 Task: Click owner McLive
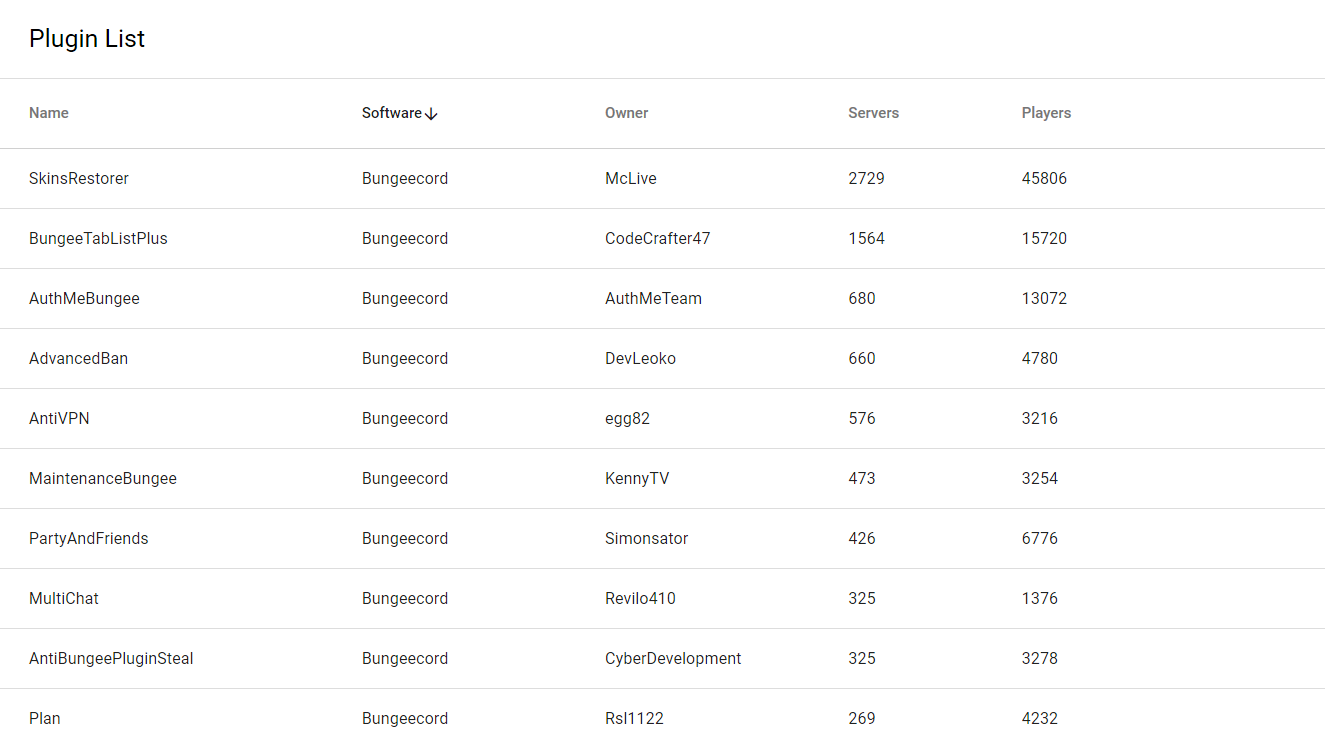tap(631, 179)
